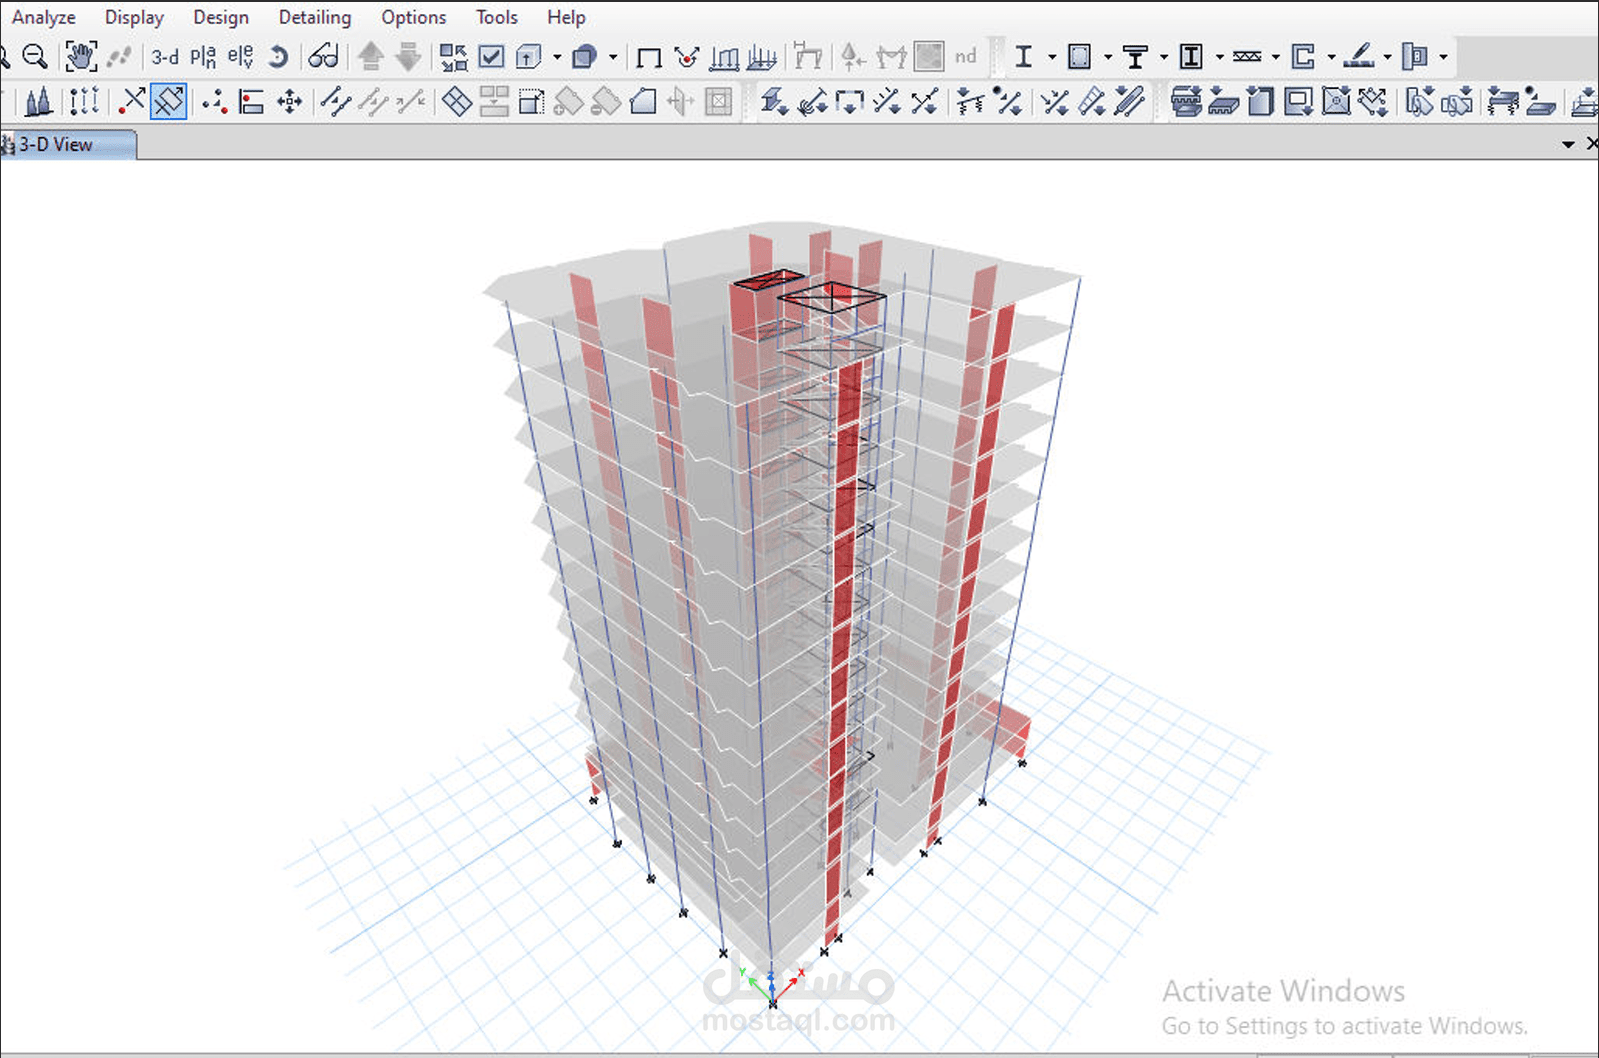Expand steel frame design dropdown arrow

(x=1052, y=57)
